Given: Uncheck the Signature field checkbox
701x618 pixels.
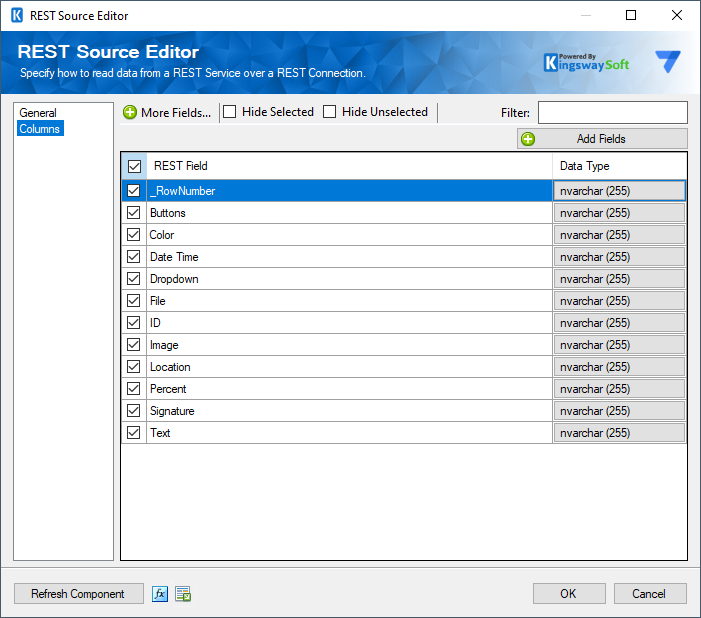Looking at the screenshot, I should [x=134, y=411].
